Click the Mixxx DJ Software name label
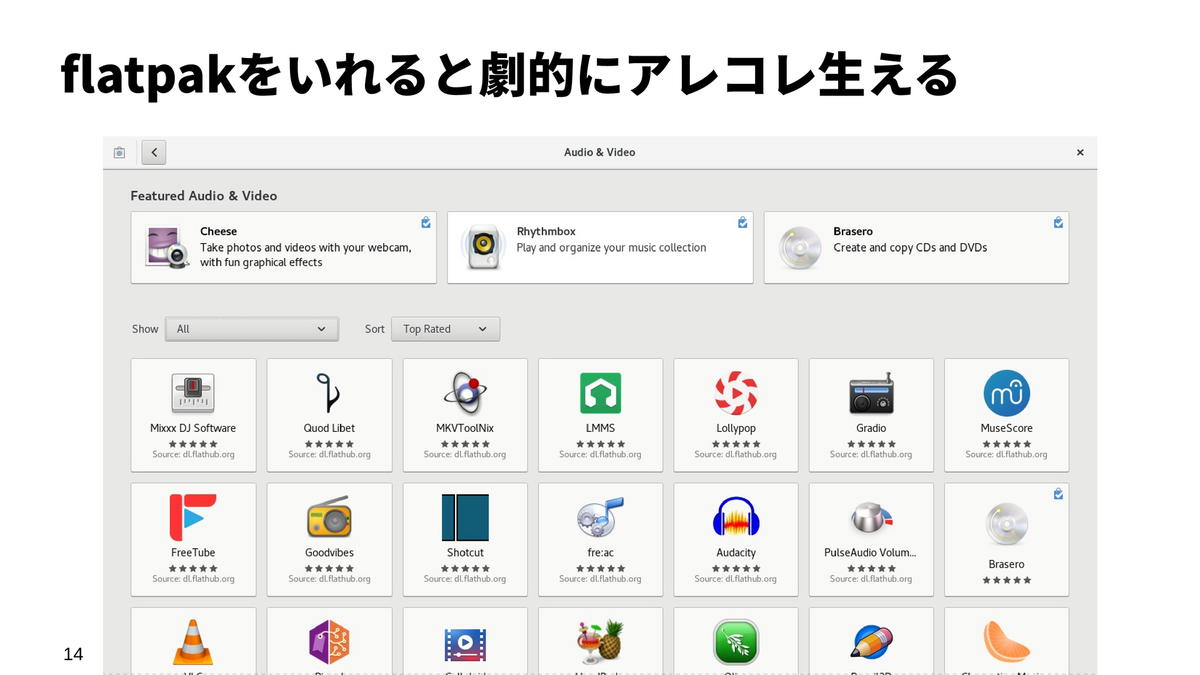The height and width of the screenshot is (675, 1200). click(193, 428)
